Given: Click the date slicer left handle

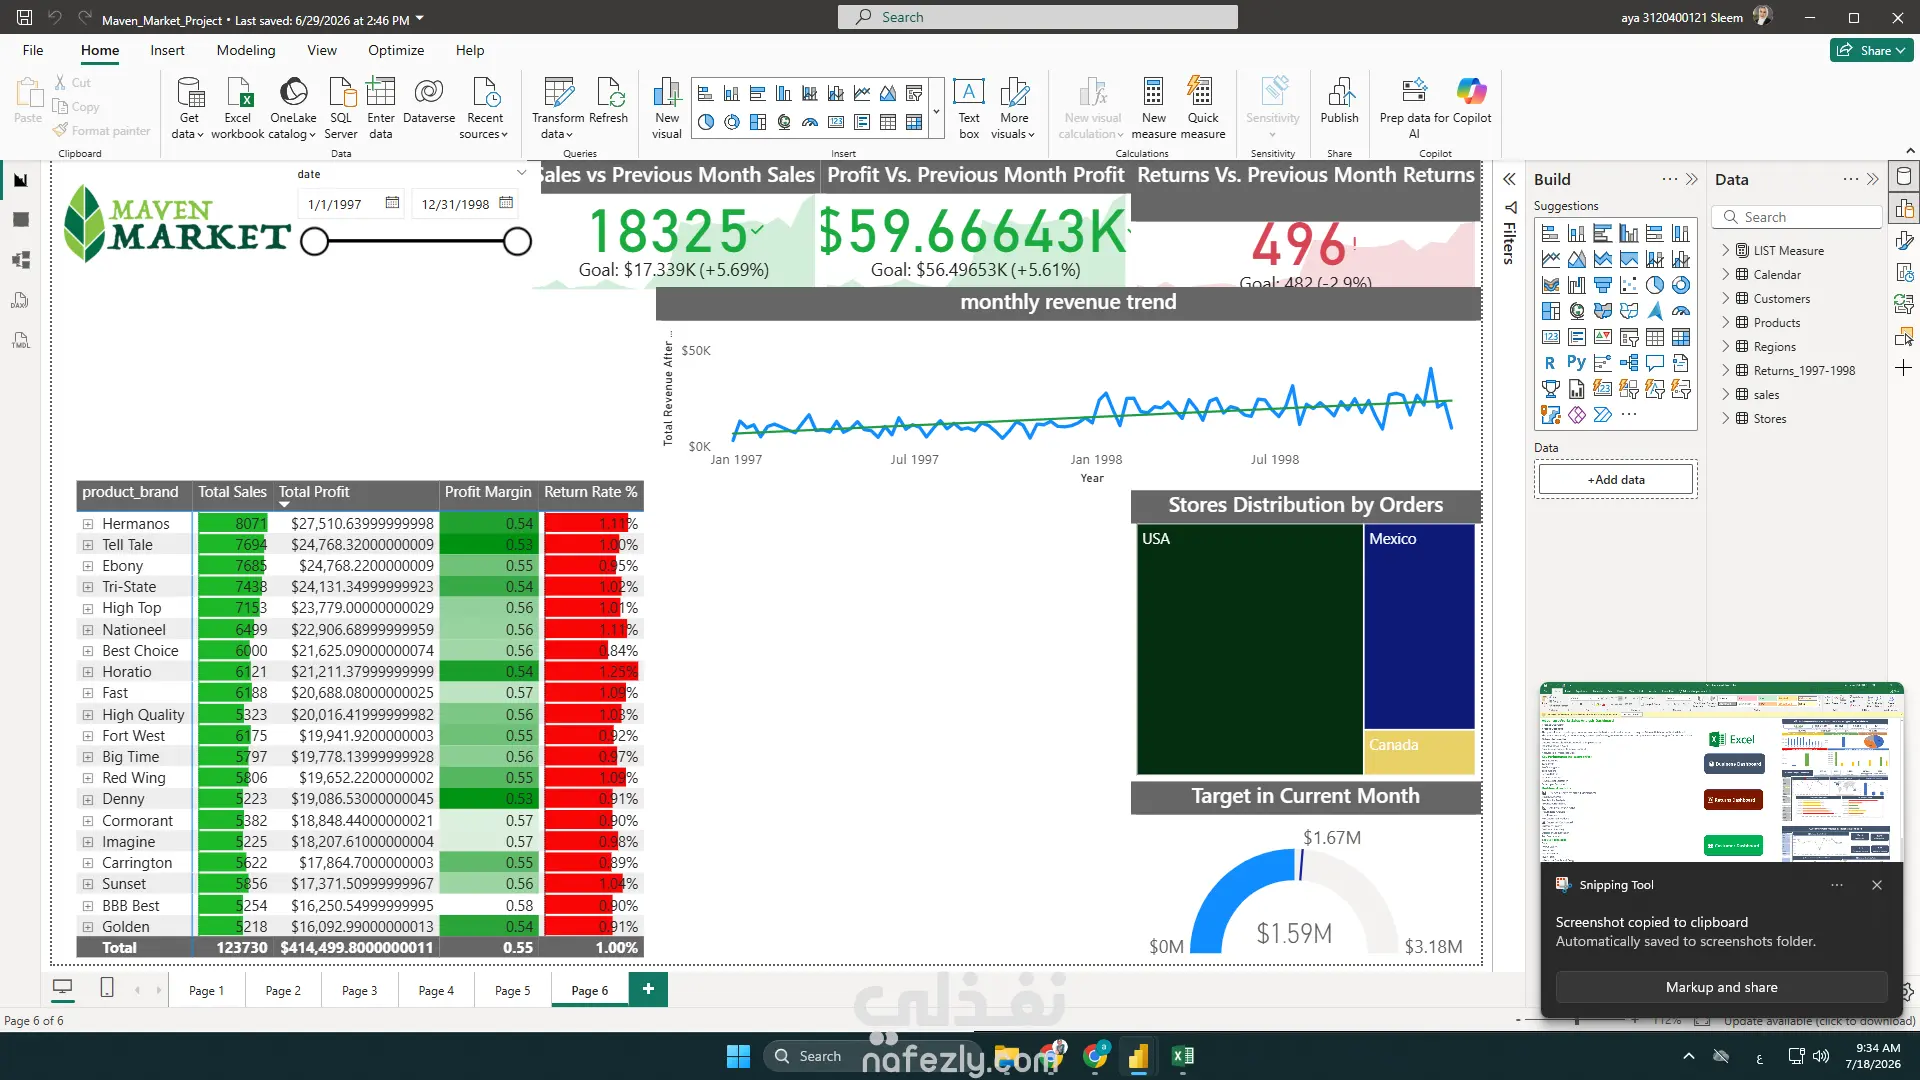Looking at the screenshot, I should point(315,241).
